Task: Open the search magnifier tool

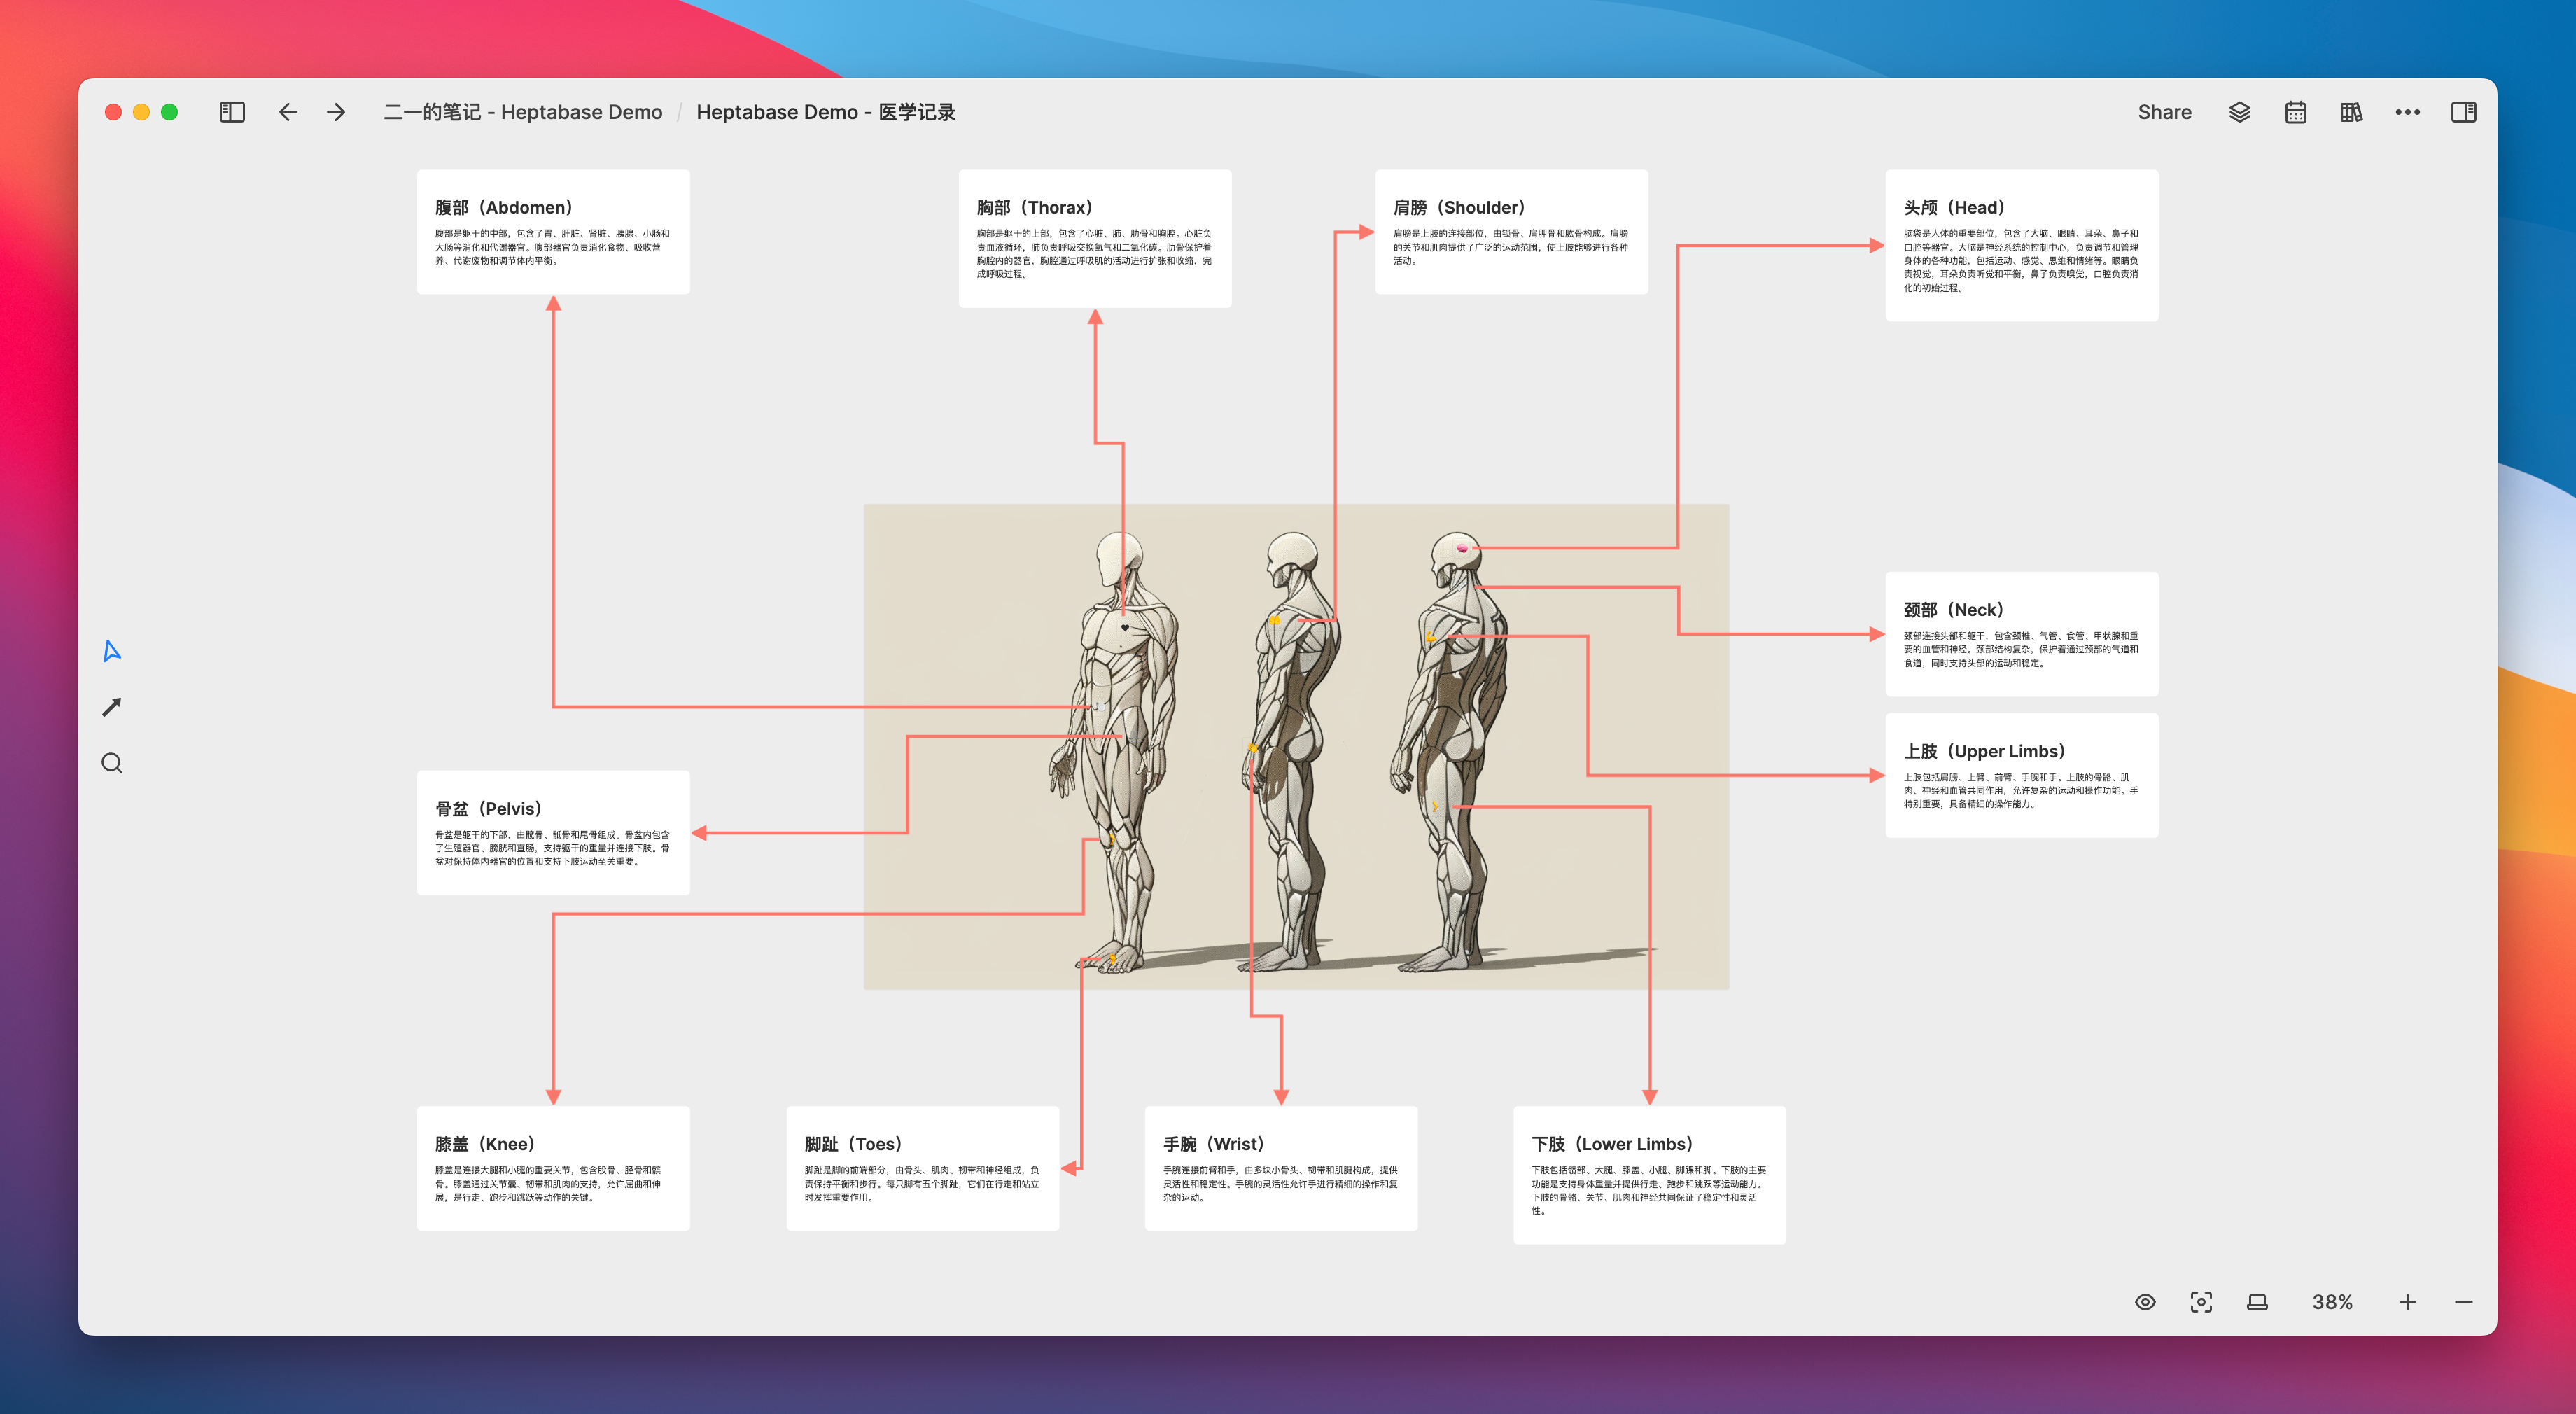Action: pos(112,763)
